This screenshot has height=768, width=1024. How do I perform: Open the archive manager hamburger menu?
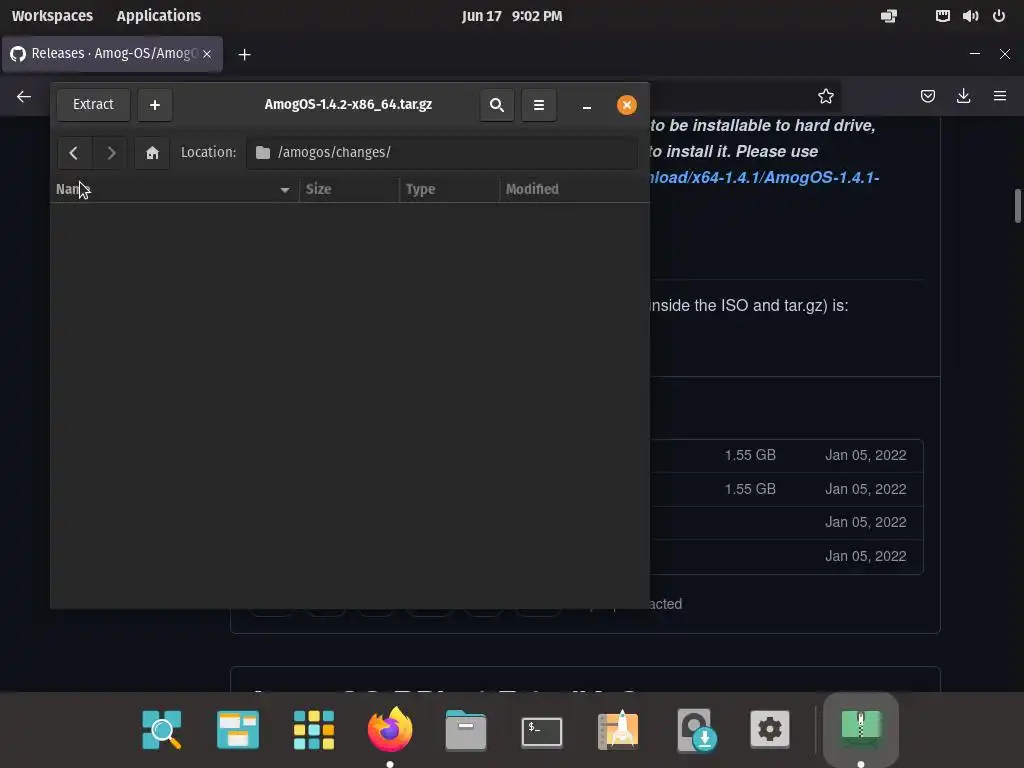point(539,104)
